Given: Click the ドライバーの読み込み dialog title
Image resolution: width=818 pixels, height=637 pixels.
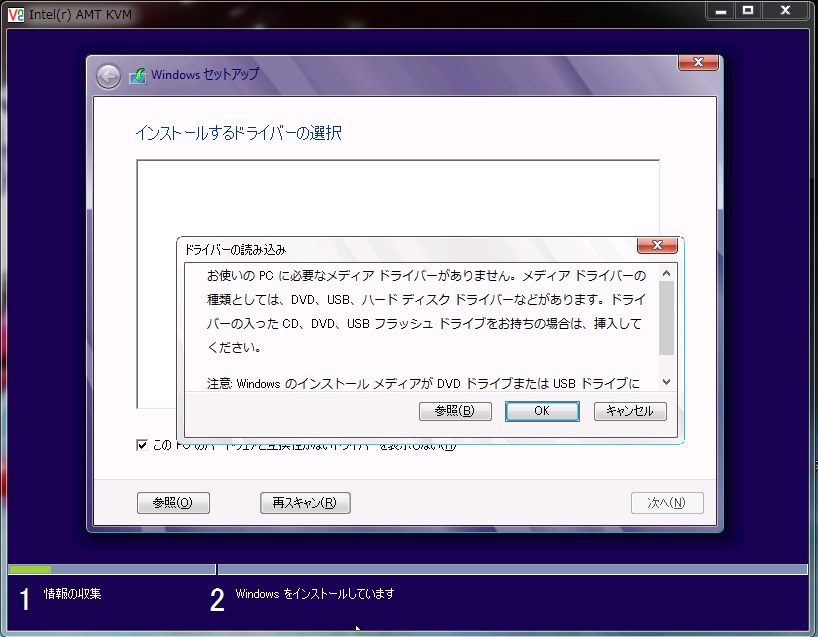Looking at the screenshot, I should pos(235,250).
